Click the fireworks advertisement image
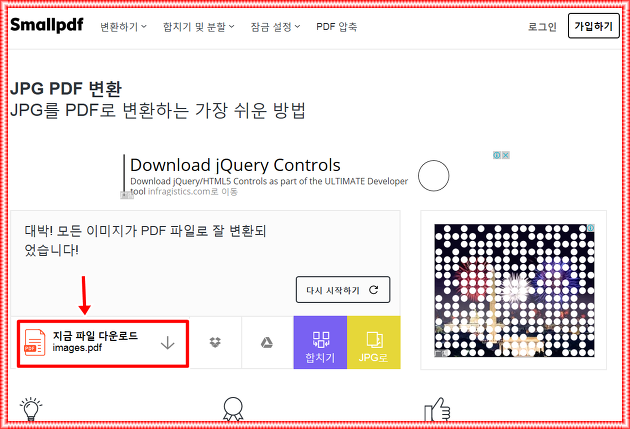 point(514,290)
